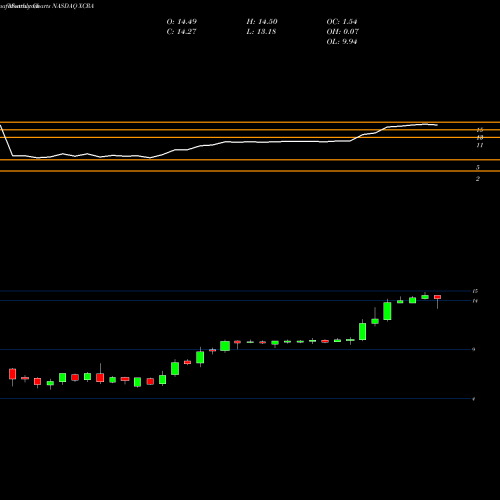The width and height of the screenshot is (500, 500).
Task: Click the open price value O: 14.49
Action: point(182,22)
